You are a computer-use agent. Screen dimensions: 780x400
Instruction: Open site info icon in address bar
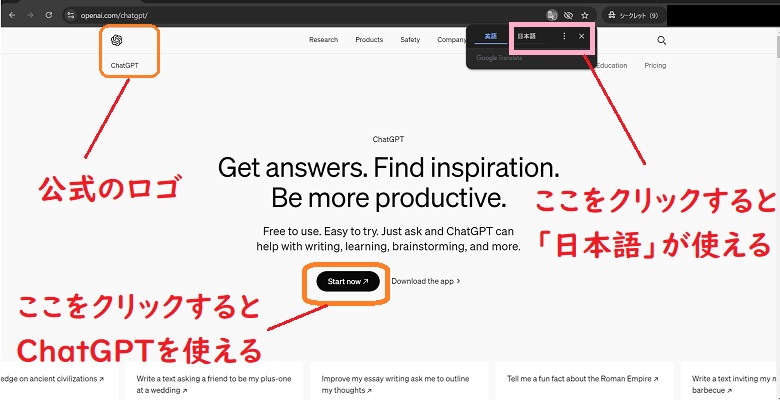click(x=71, y=15)
